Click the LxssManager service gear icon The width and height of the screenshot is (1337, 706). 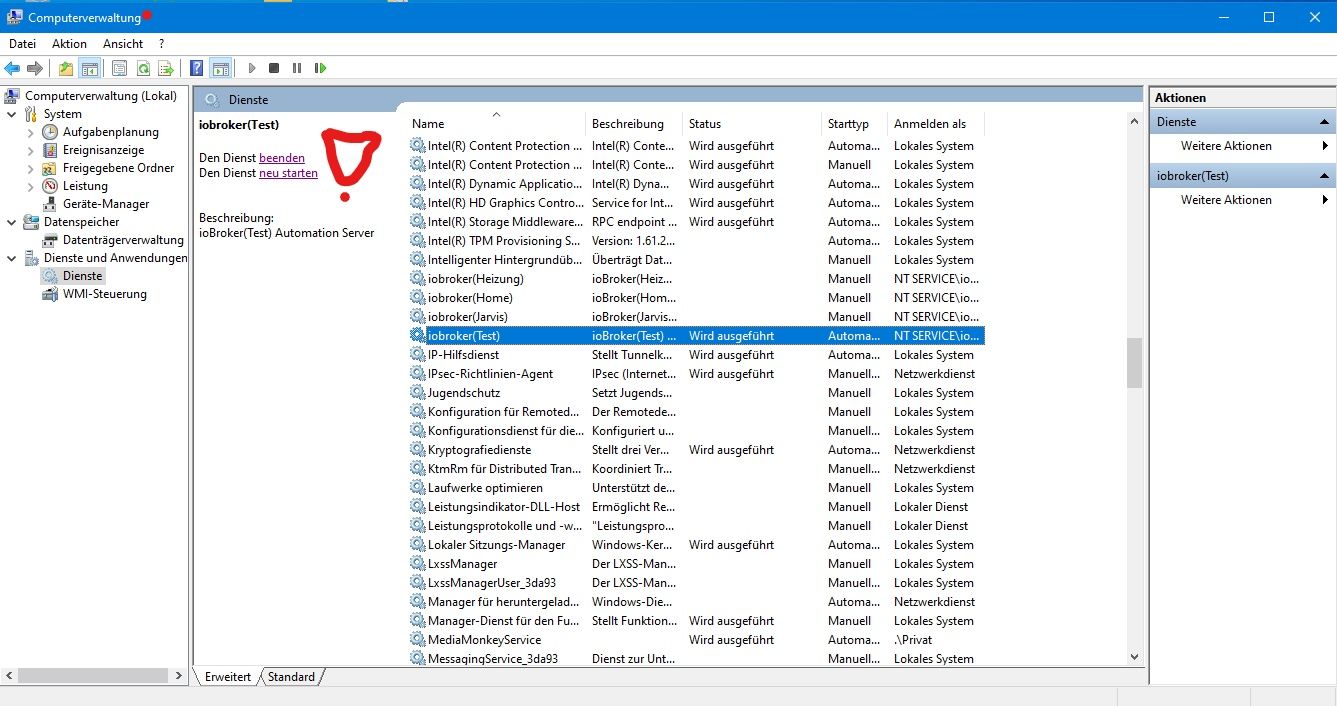[x=418, y=564]
